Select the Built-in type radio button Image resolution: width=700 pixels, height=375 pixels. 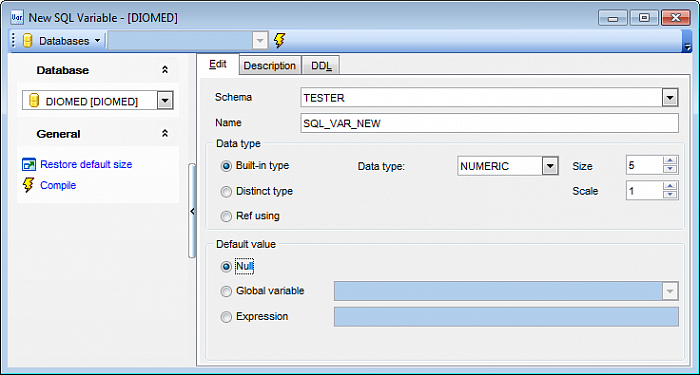(x=227, y=166)
